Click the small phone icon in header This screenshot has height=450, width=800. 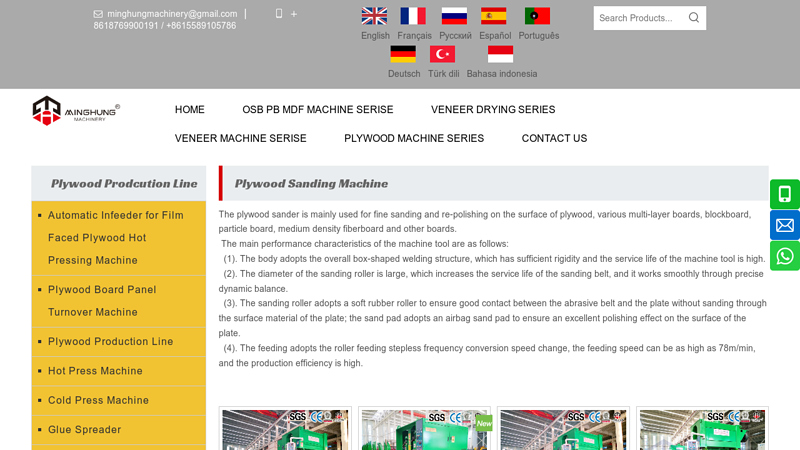pyautogui.click(x=279, y=14)
